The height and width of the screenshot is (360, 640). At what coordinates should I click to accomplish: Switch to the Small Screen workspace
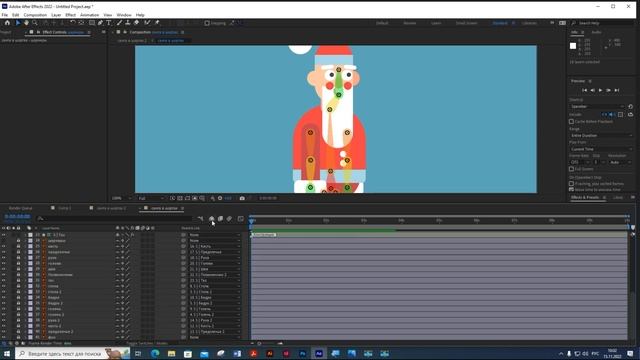[467, 23]
